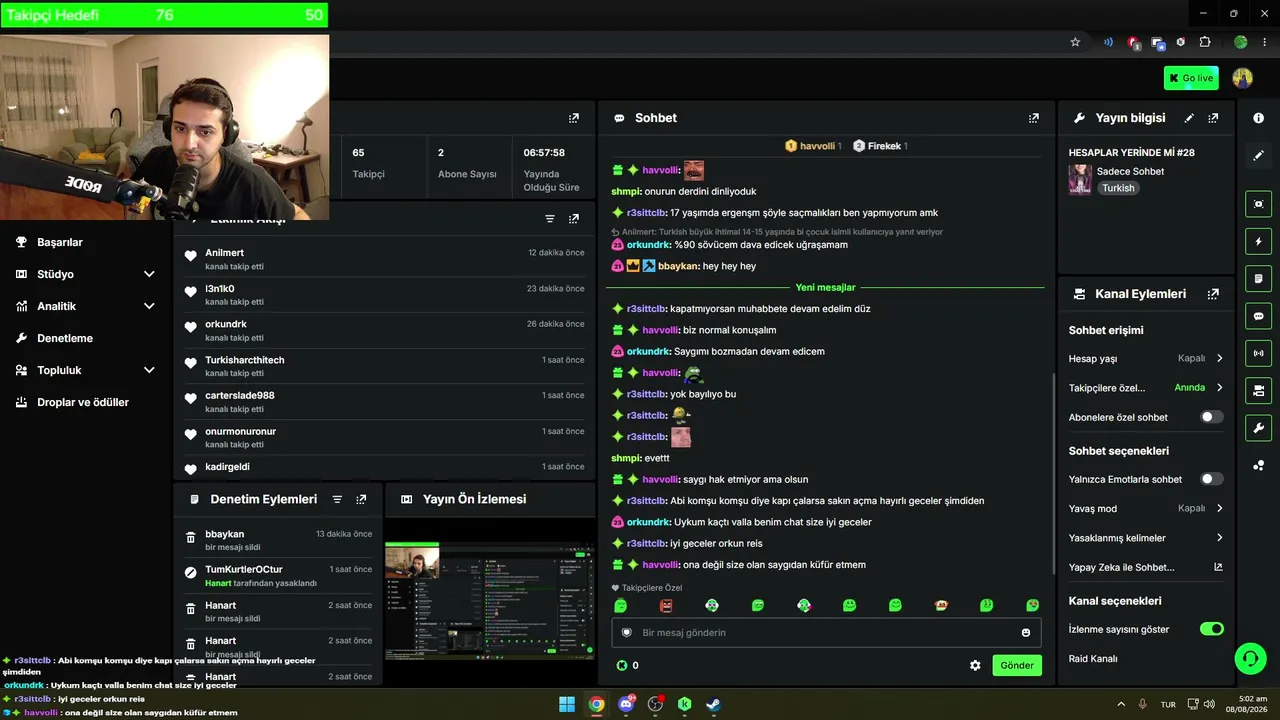The height and width of the screenshot is (720, 1280).
Task: Pop out the Kanal Eylemleri panel
Action: point(1213,294)
